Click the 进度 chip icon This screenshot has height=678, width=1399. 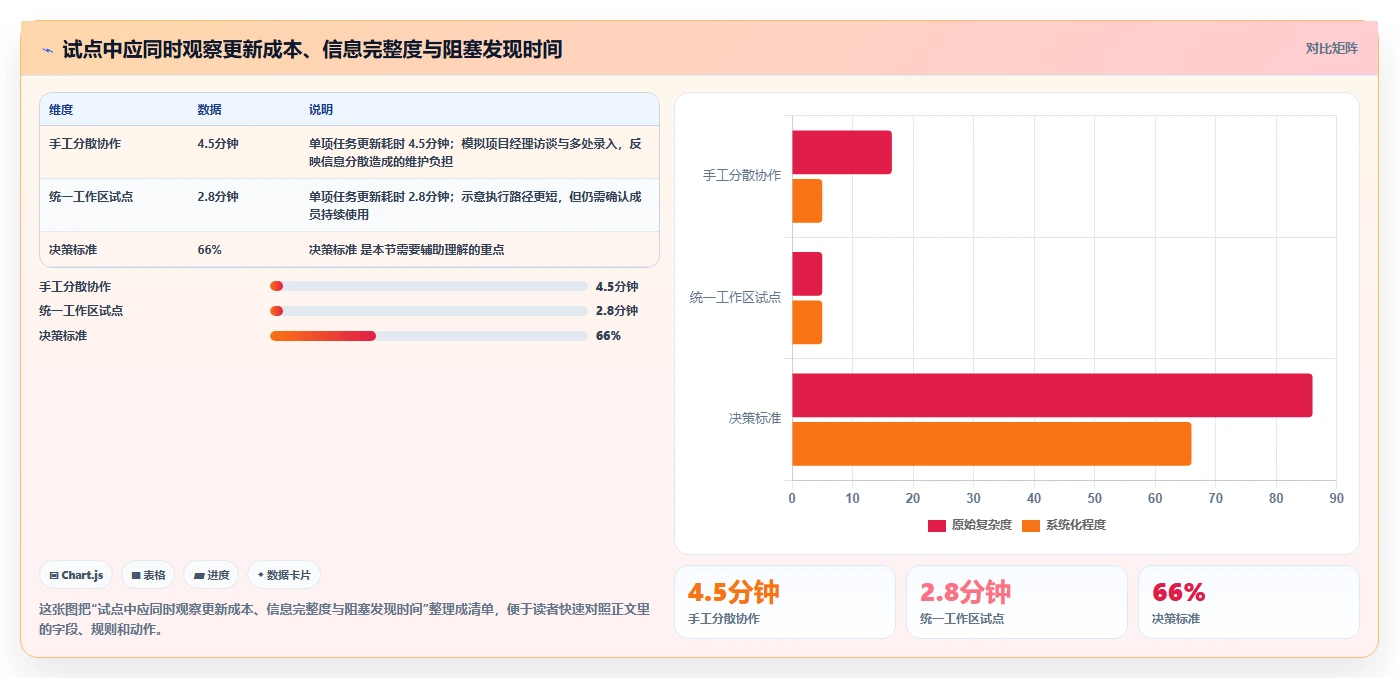pyautogui.click(x=199, y=575)
